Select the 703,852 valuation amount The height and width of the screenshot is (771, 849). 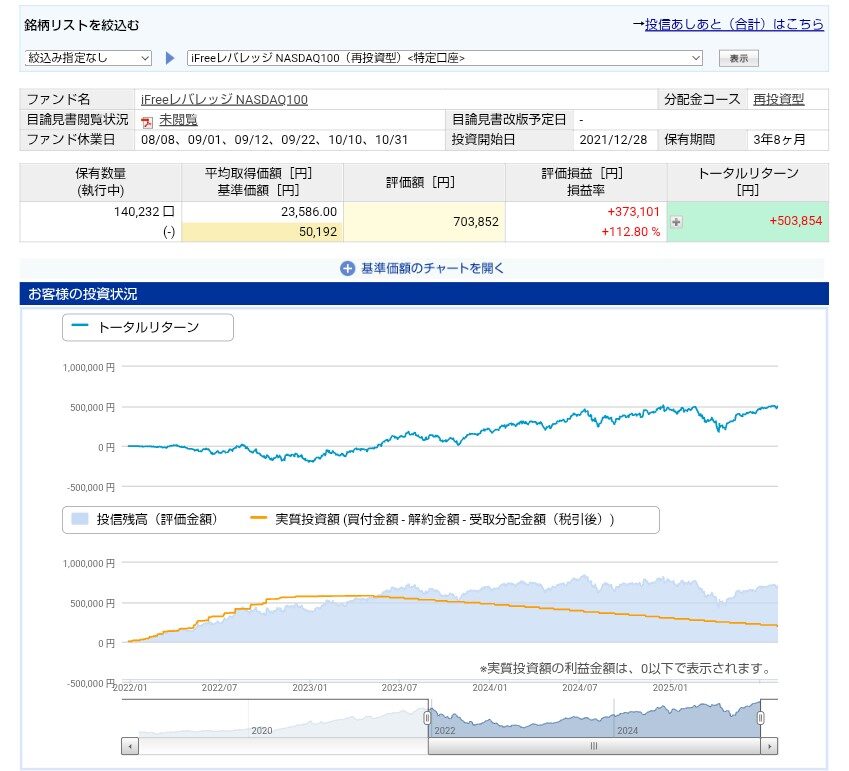point(476,221)
